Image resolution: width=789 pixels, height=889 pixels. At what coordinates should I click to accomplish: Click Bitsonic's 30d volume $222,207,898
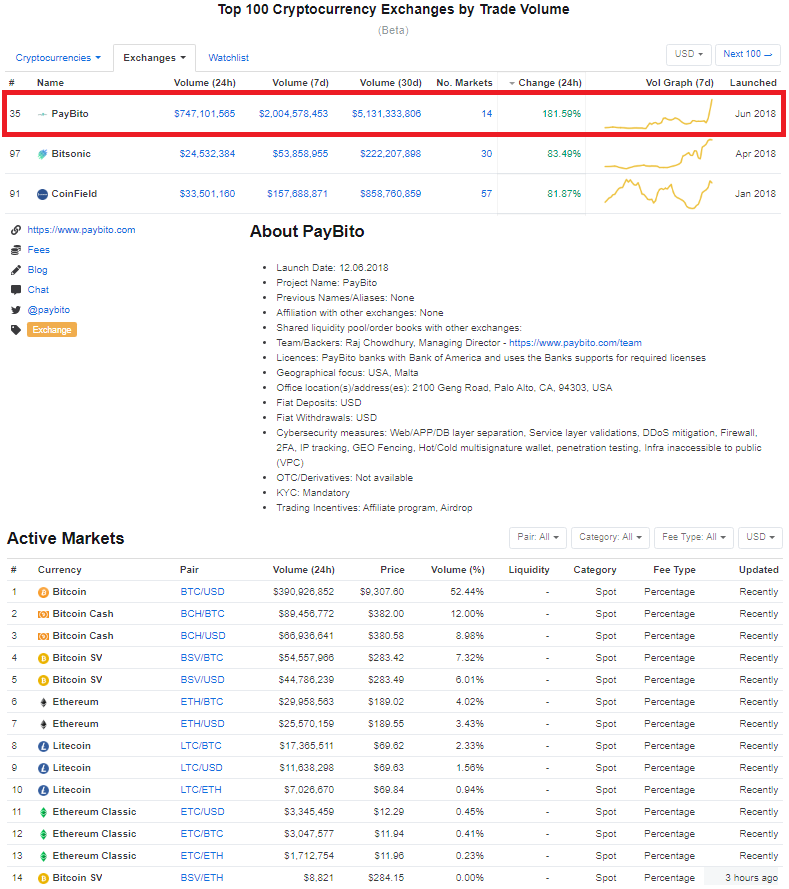click(x=391, y=154)
